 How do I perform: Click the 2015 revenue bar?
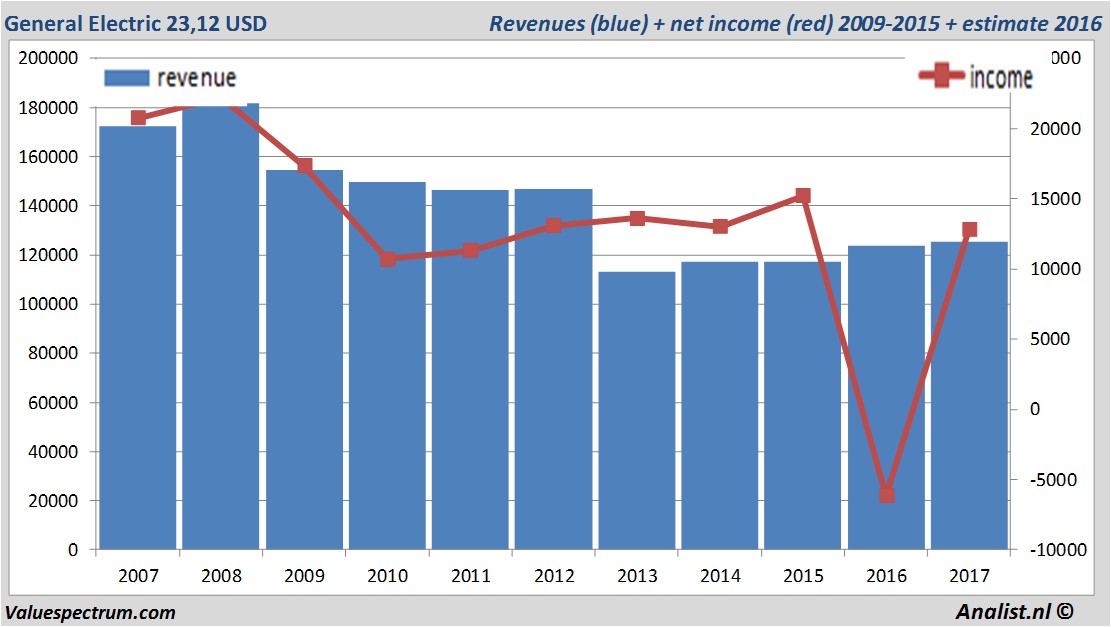click(803, 406)
